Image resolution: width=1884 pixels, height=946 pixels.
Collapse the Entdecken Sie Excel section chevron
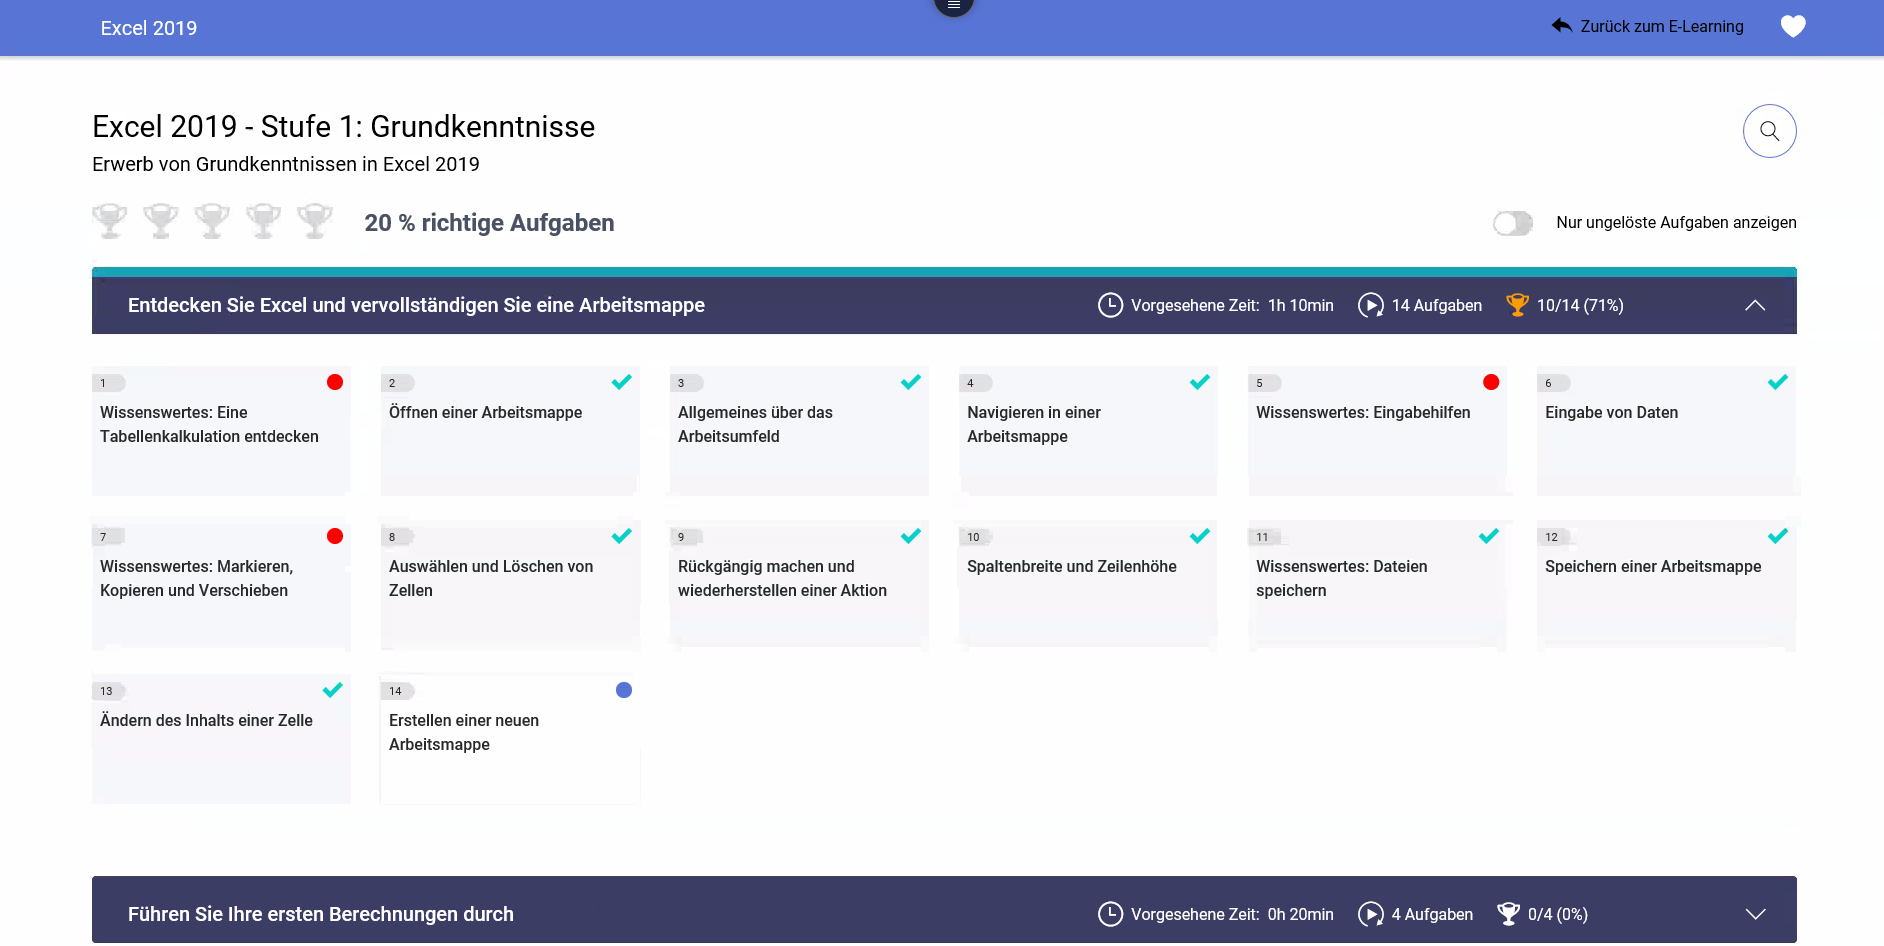click(x=1755, y=305)
